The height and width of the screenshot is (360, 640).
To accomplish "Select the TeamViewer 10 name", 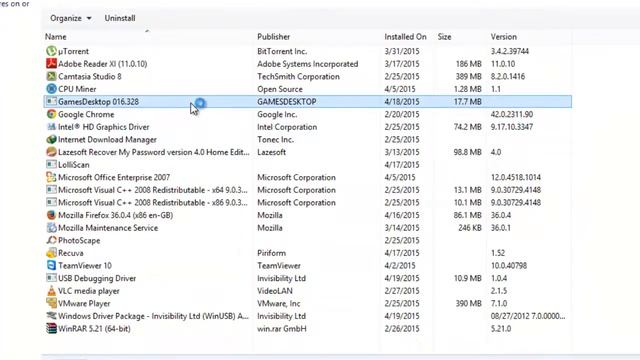I will 85,266.
